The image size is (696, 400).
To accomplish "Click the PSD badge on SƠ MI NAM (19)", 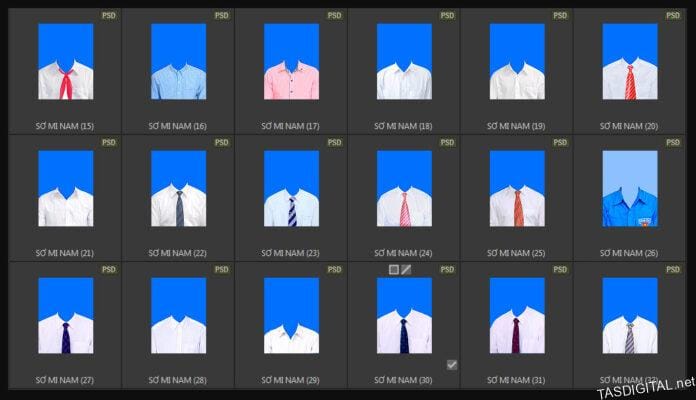I will tap(560, 16).
